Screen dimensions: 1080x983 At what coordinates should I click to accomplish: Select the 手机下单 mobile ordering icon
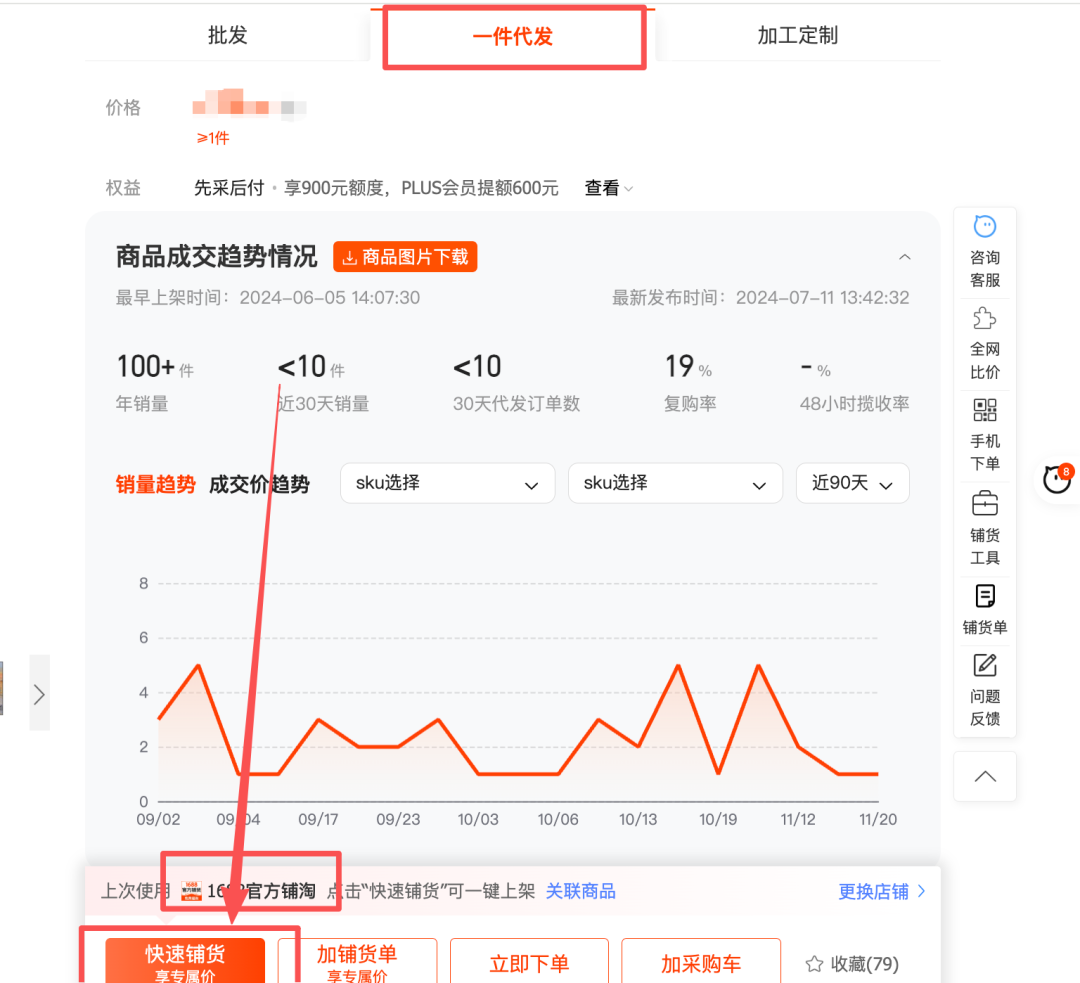(x=984, y=435)
